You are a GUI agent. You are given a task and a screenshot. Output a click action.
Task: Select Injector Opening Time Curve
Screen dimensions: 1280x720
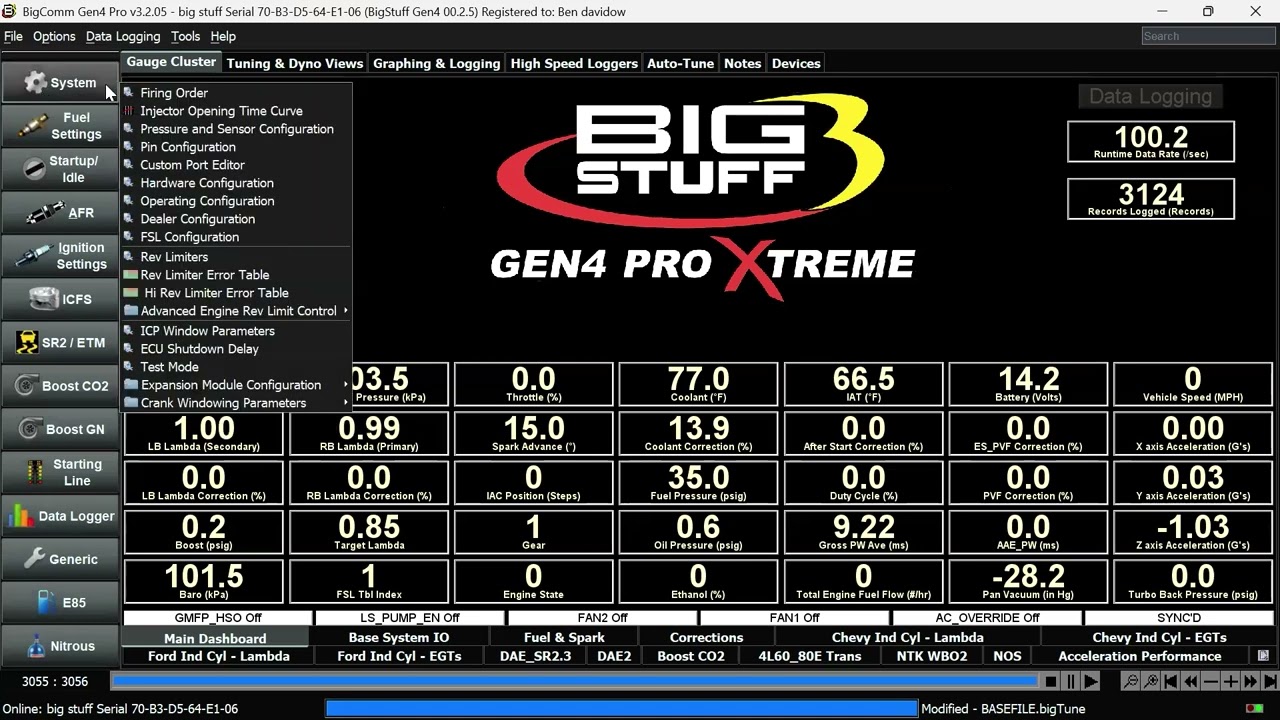pos(236,111)
